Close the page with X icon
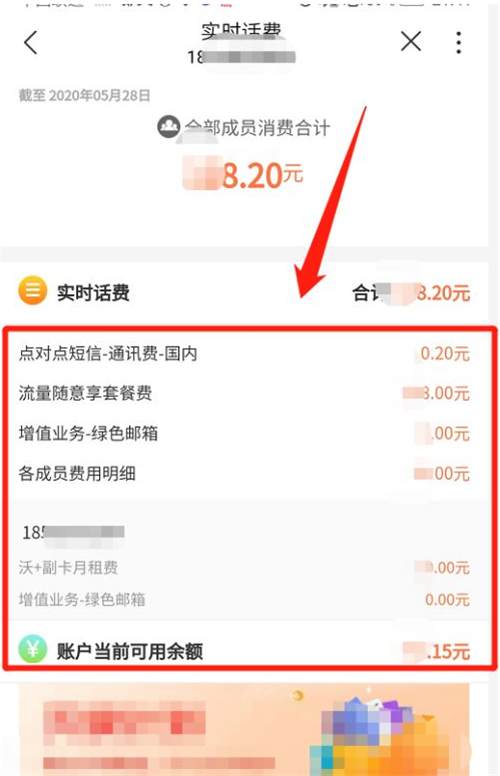 tap(411, 41)
